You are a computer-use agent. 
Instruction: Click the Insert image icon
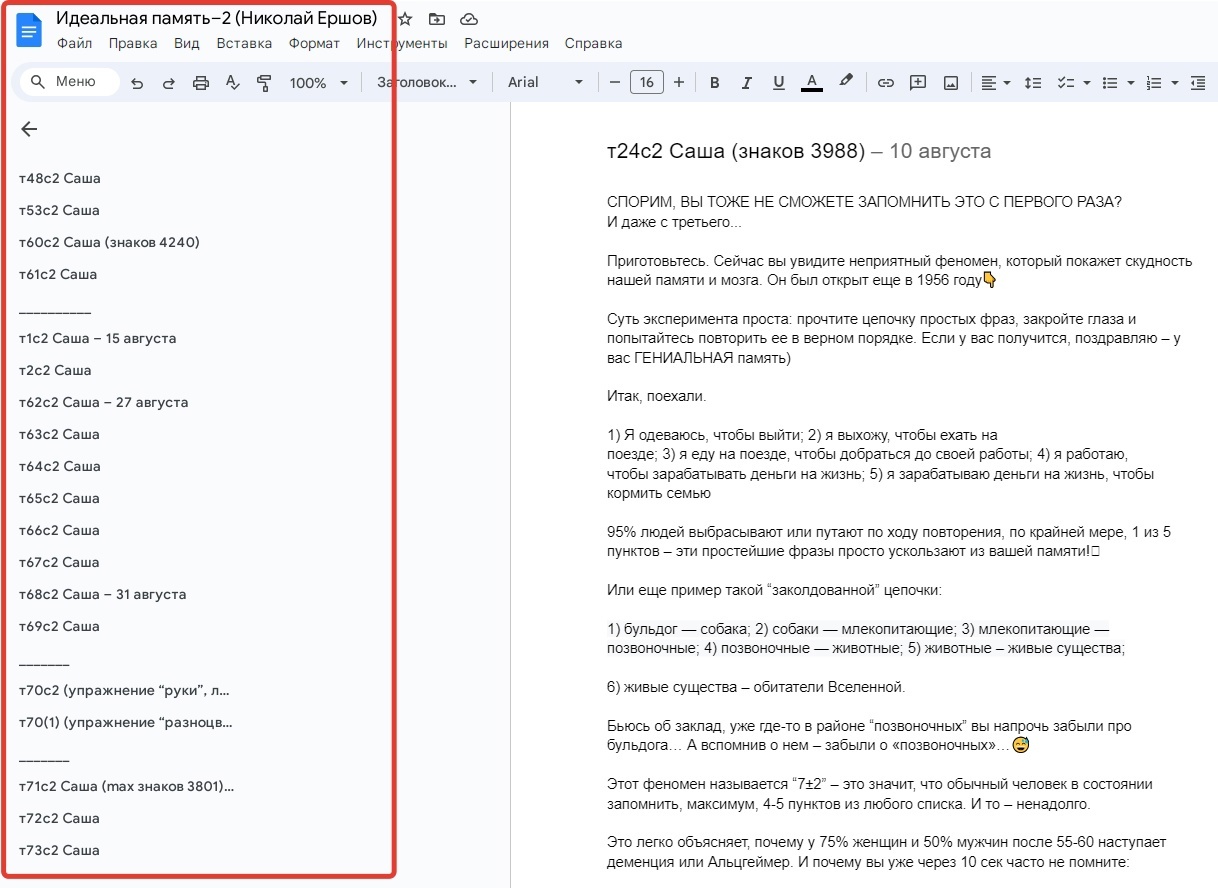[x=951, y=83]
